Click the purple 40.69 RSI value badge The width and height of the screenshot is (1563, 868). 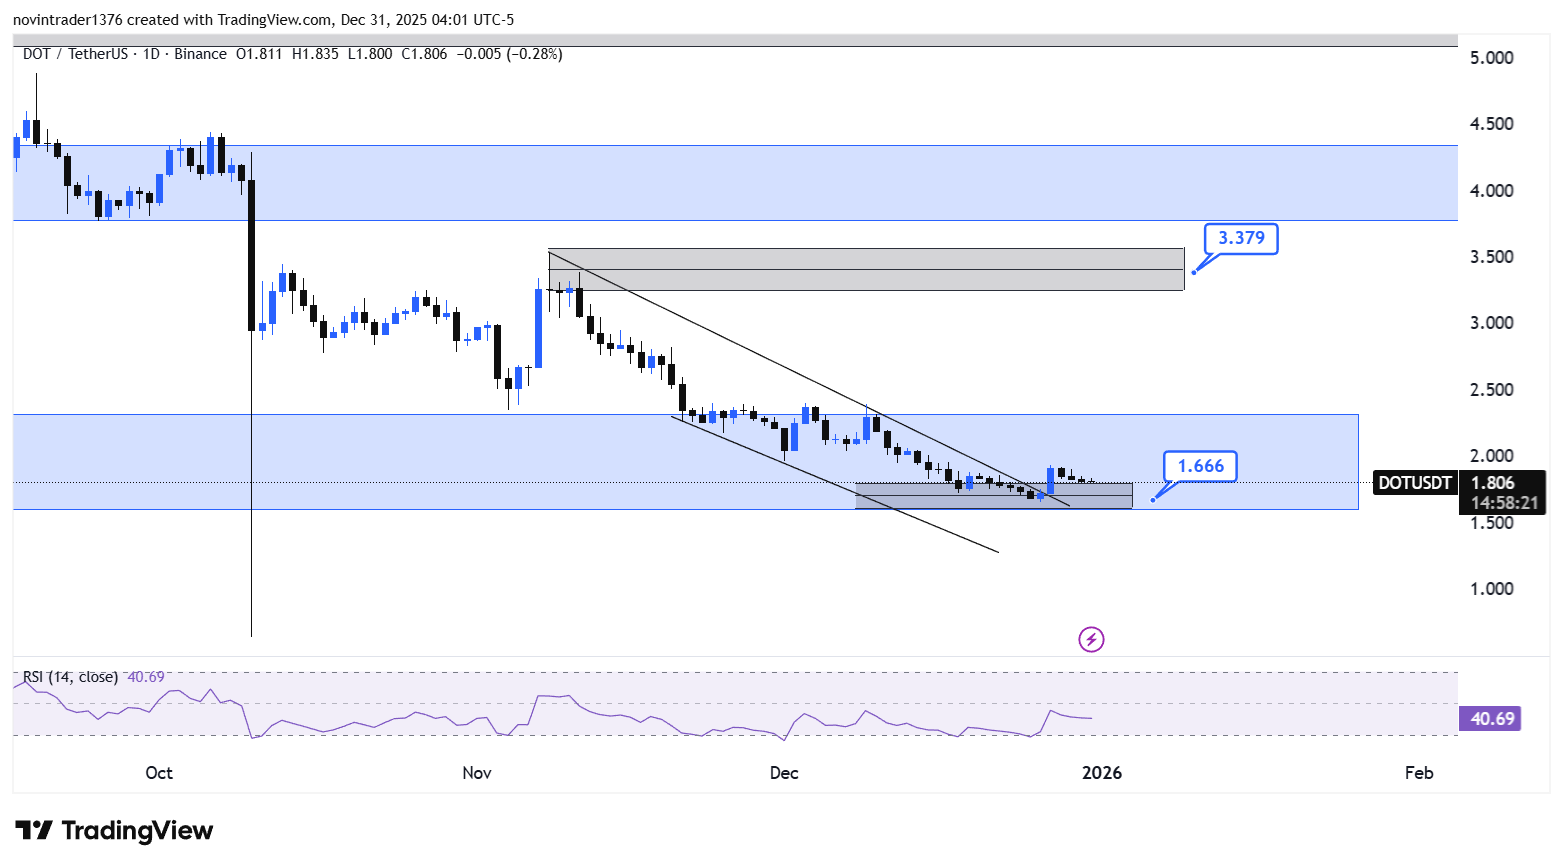(x=1490, y=718)
